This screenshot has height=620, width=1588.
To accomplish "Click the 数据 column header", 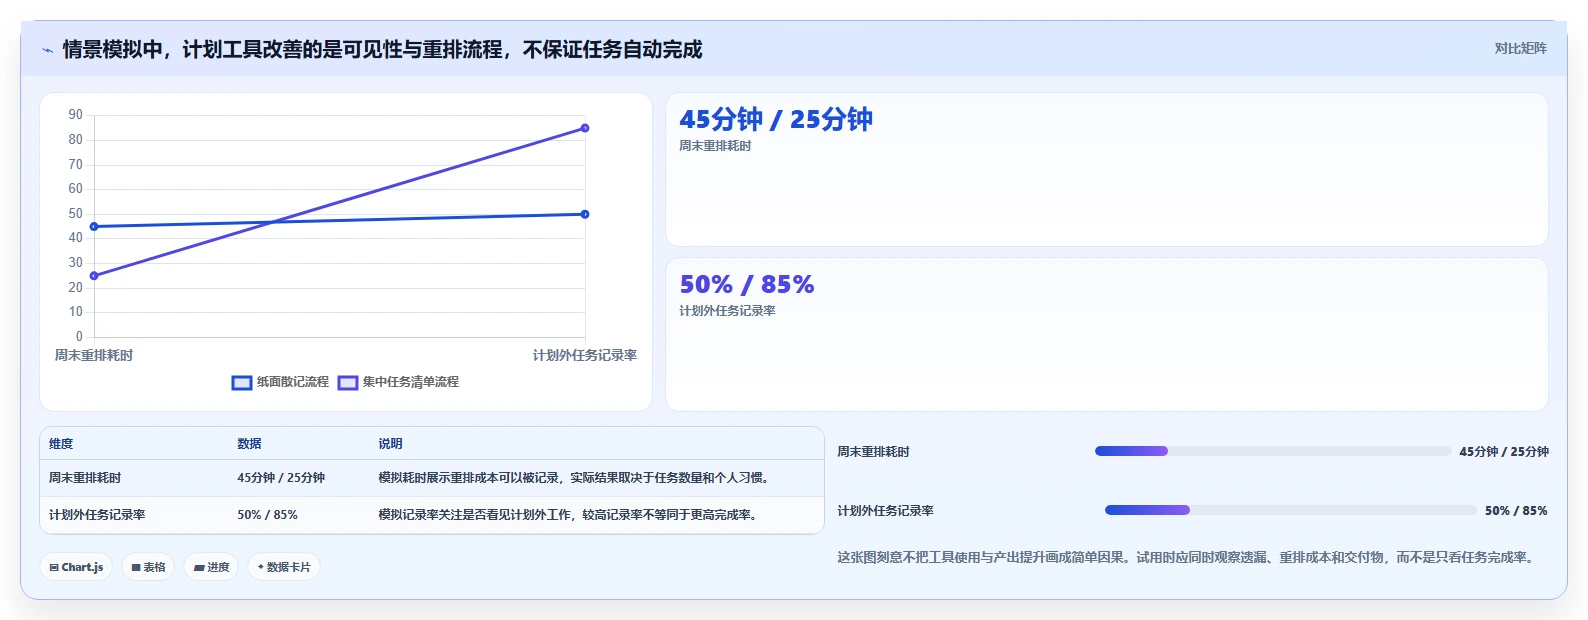I will 249,444.
